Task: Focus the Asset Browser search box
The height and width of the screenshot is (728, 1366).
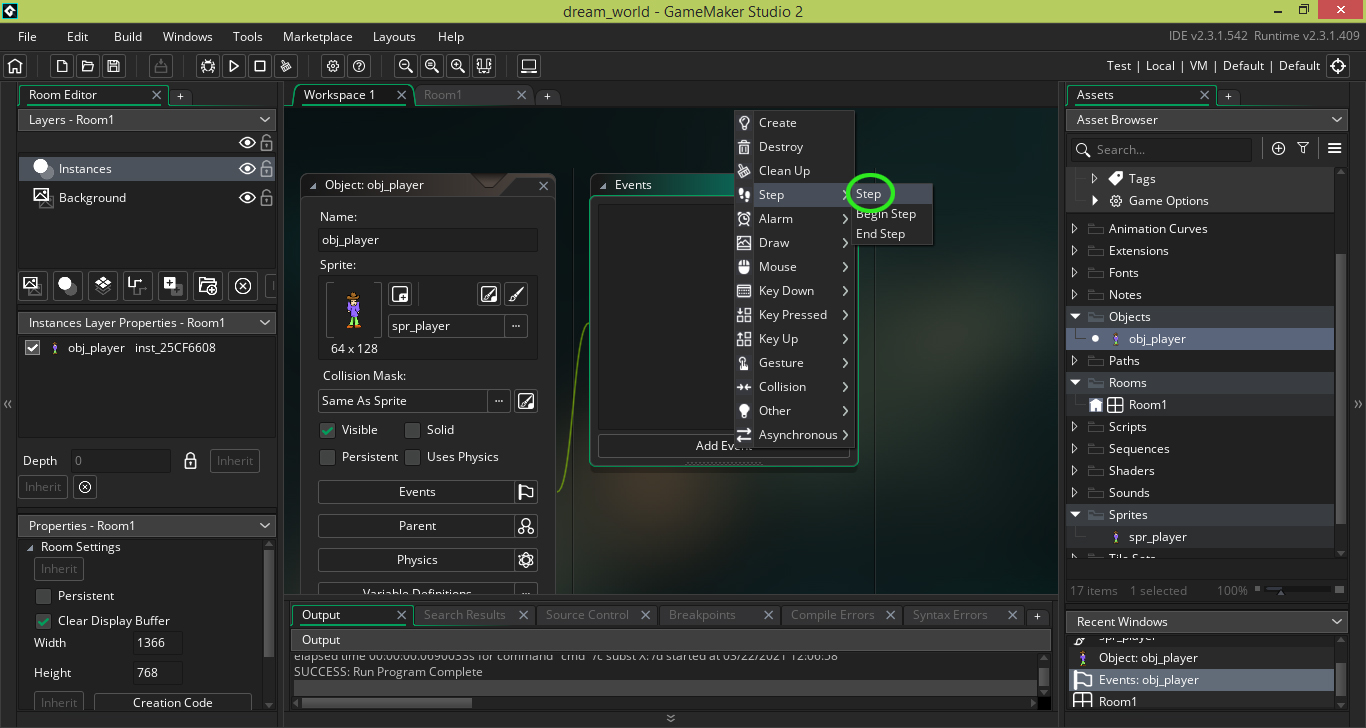Action: [x=1160, y=149]
